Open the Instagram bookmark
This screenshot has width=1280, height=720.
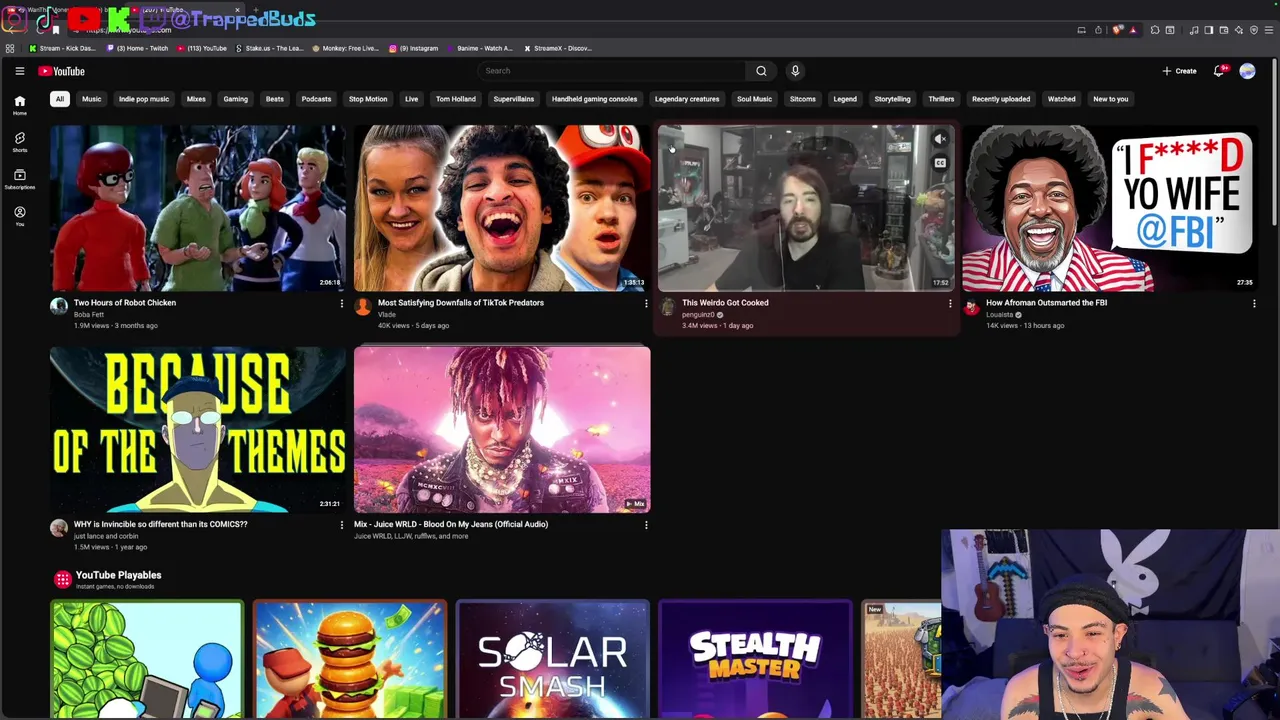coord(414,48)
